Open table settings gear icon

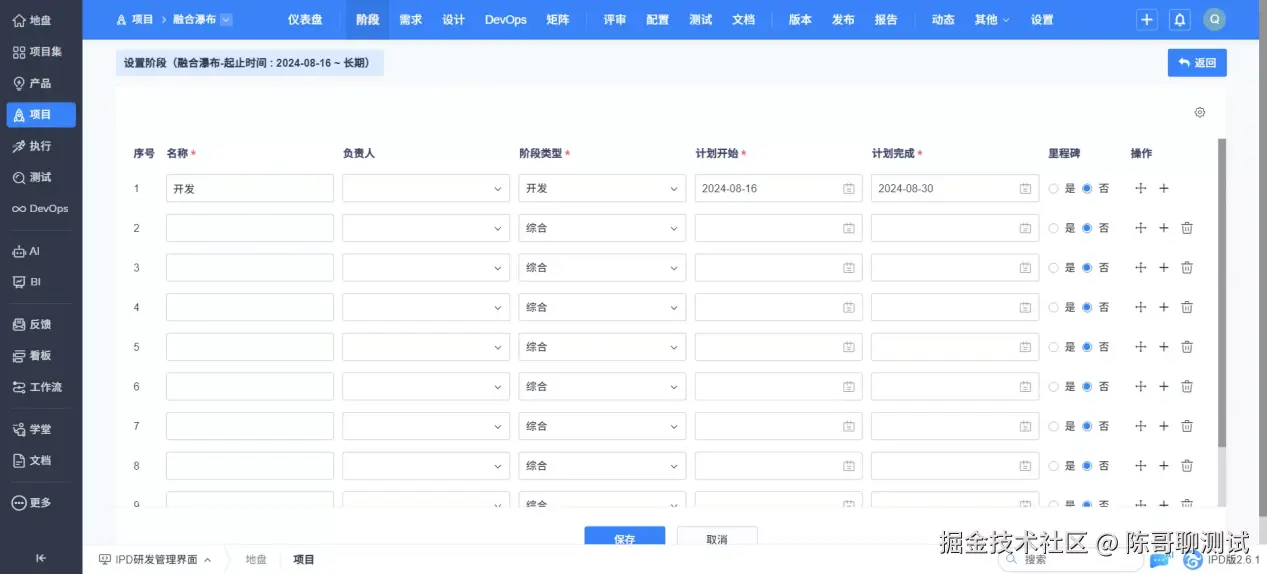point(1200,113)
